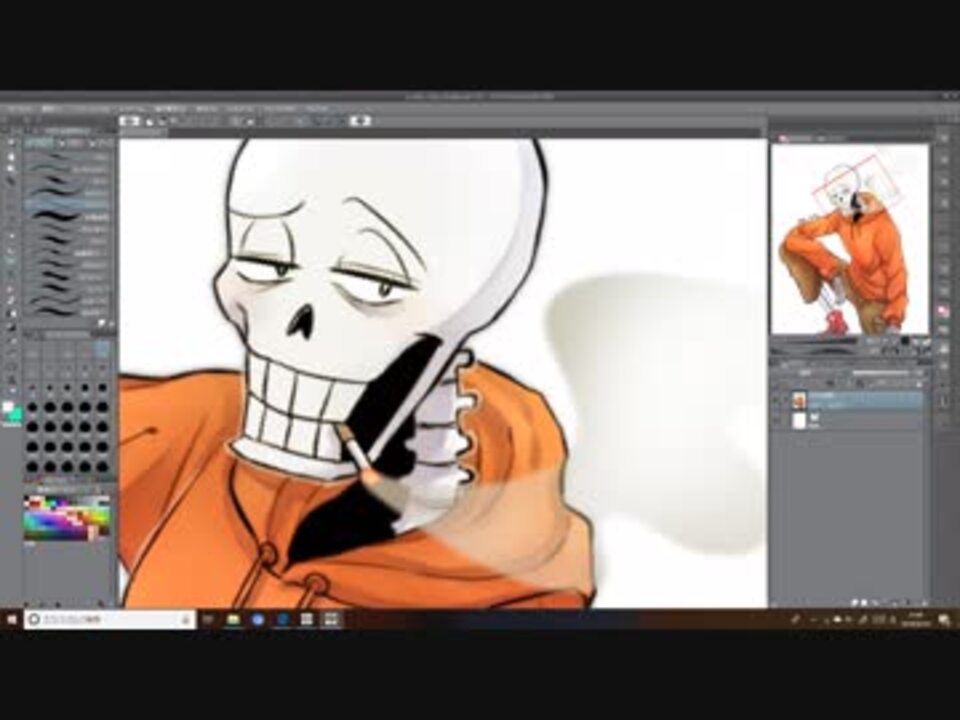960x720 pixels.
Task: Select the Operation tool in tool palette
Action: 11,168
